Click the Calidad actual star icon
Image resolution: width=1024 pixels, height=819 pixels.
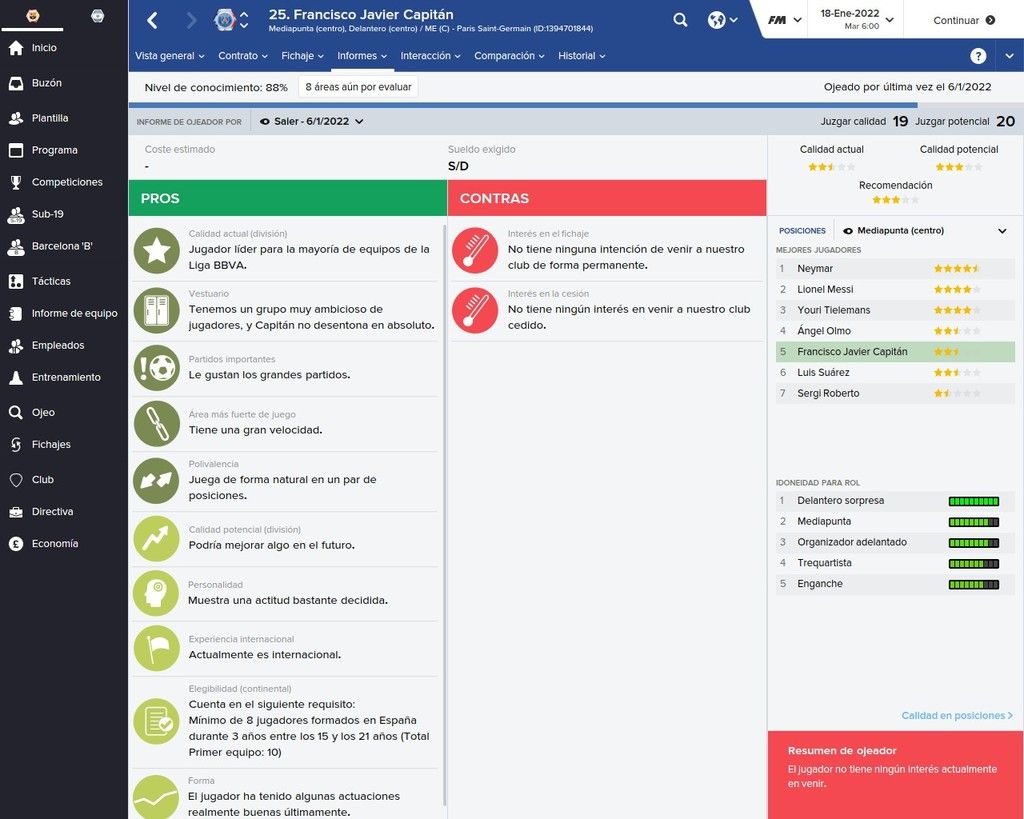tap(157, 250)
